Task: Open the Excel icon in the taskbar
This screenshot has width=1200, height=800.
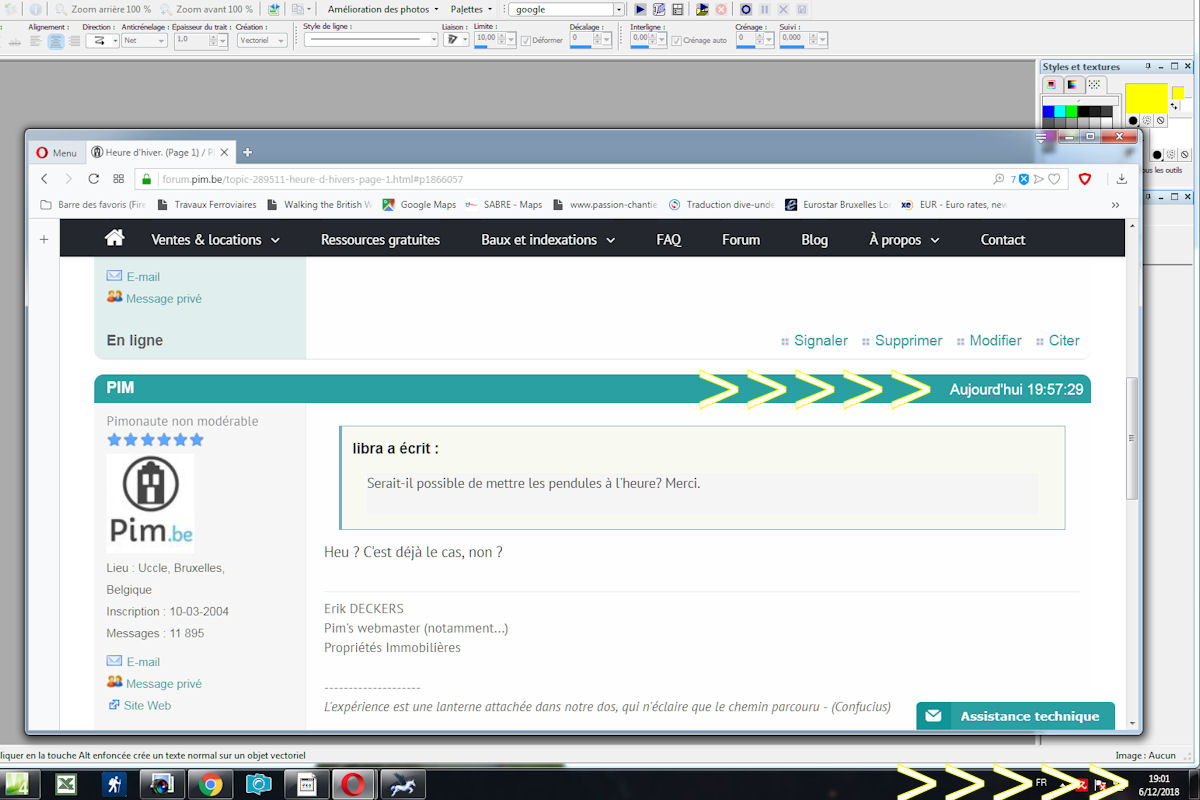Action: 66,784
